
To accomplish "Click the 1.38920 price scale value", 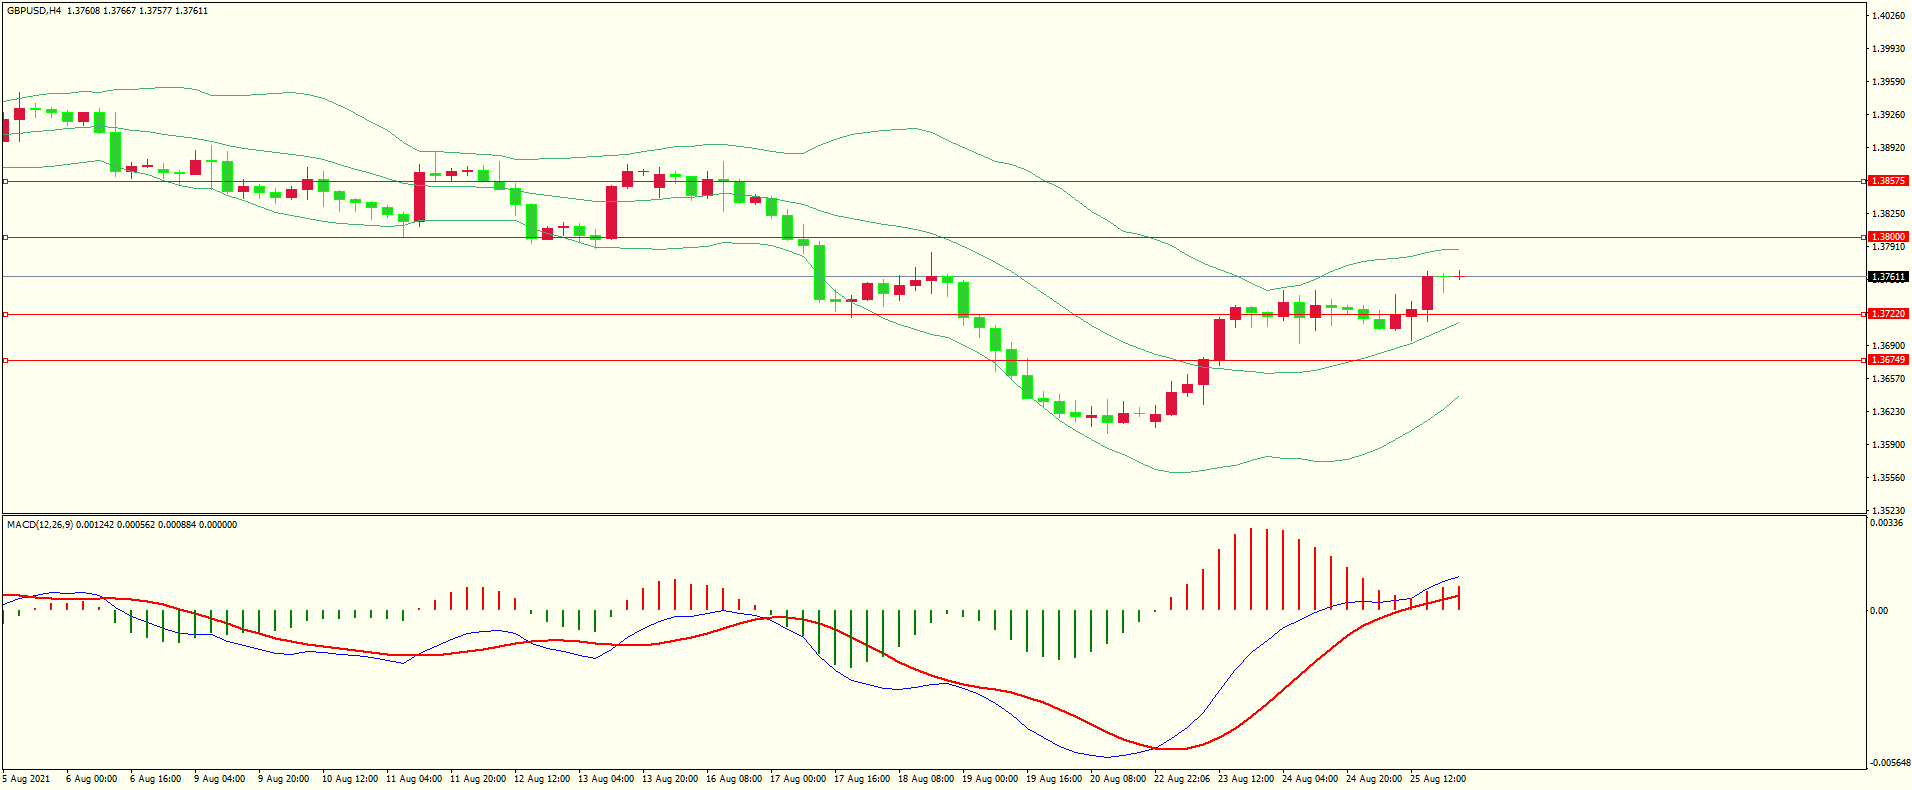I will (x=1888, y=148).
